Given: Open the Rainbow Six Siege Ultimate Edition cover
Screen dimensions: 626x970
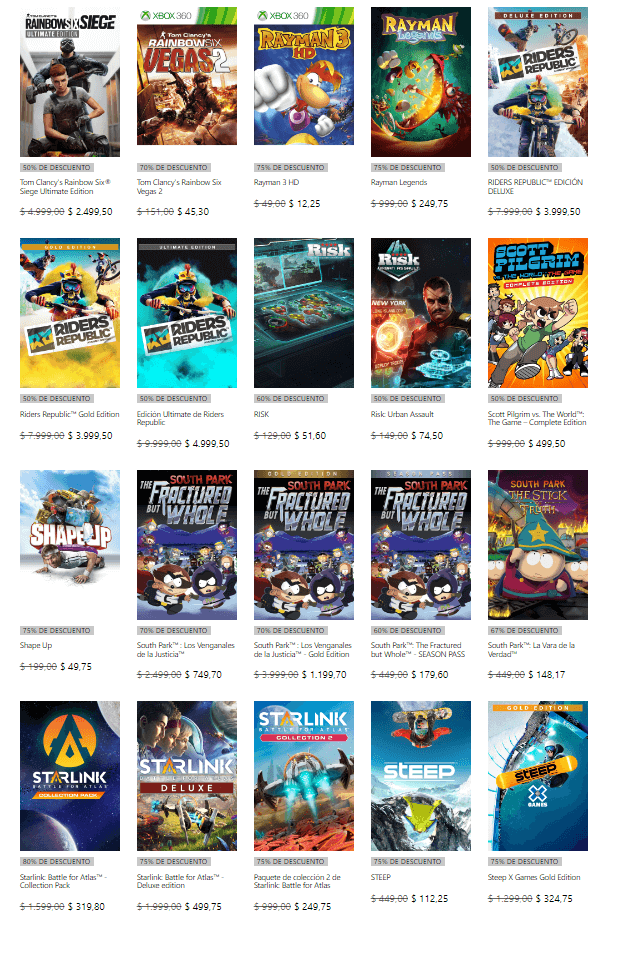Looking at the screenshot, I should tap(70, 82).
